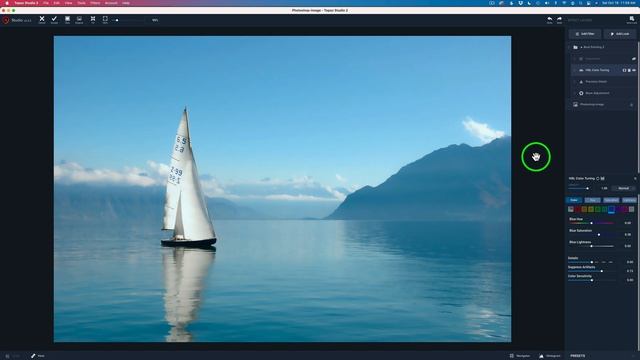
Task: Click the Opacity slider in HSL panel
Action: (579, 188)
